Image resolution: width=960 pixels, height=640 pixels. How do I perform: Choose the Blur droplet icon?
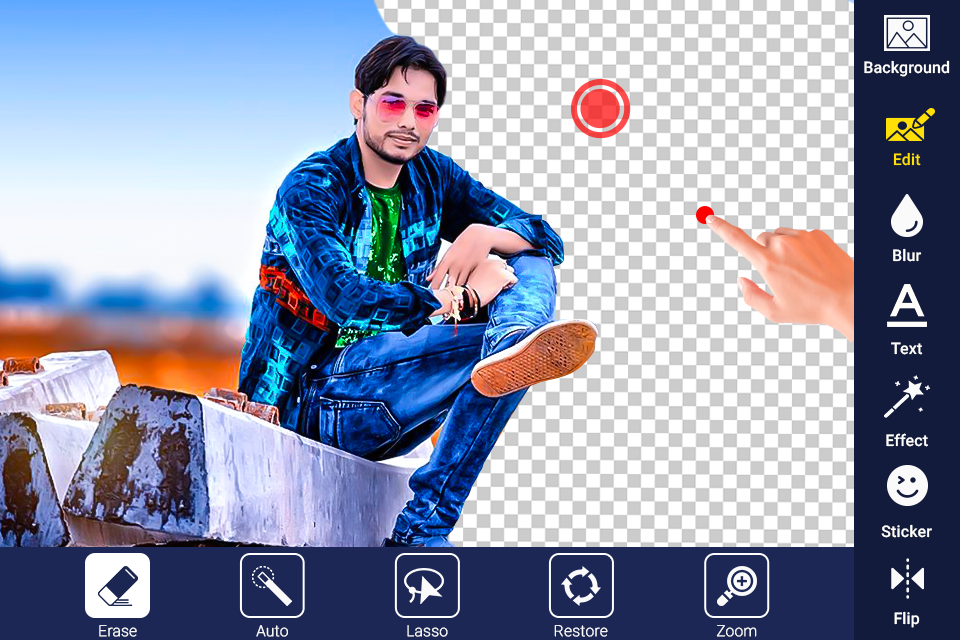click(907, 216)
